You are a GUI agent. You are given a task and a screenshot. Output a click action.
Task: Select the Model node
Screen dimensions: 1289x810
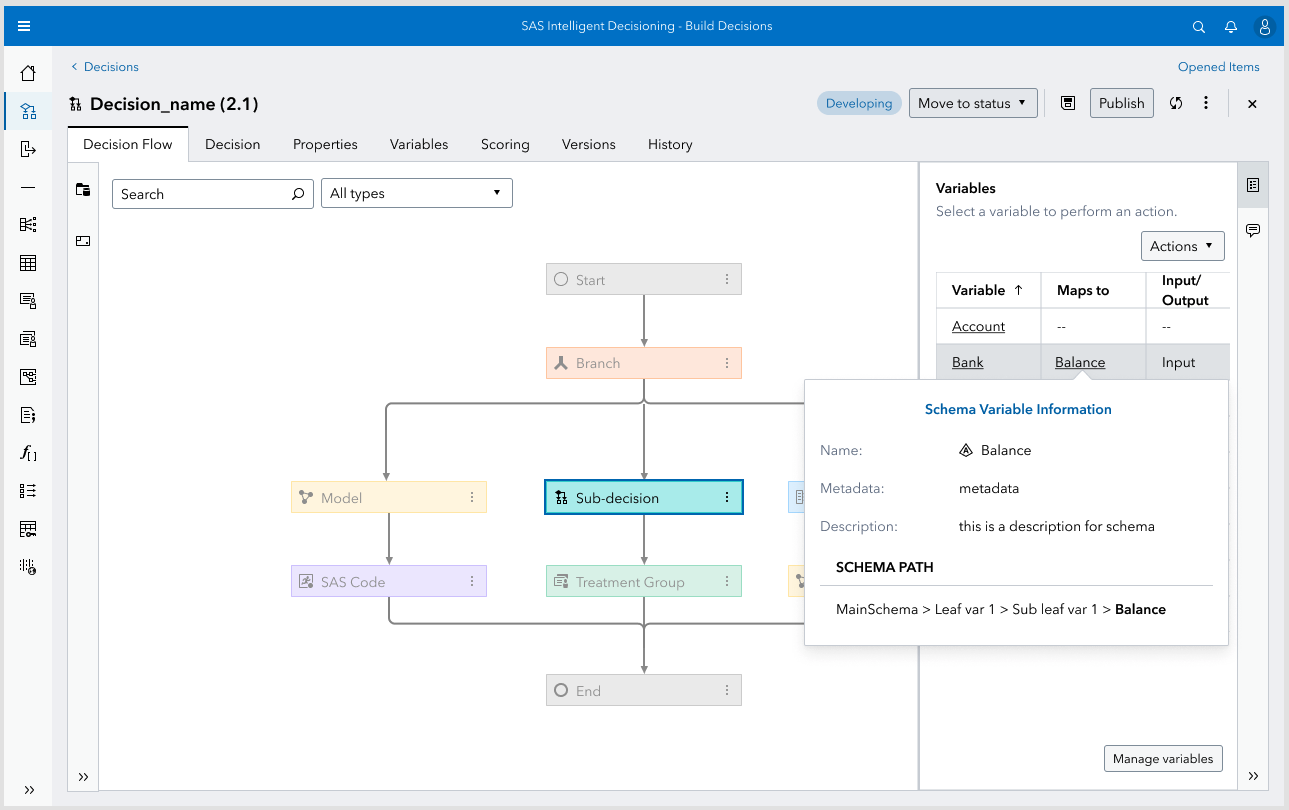click(x=389, y=498)
